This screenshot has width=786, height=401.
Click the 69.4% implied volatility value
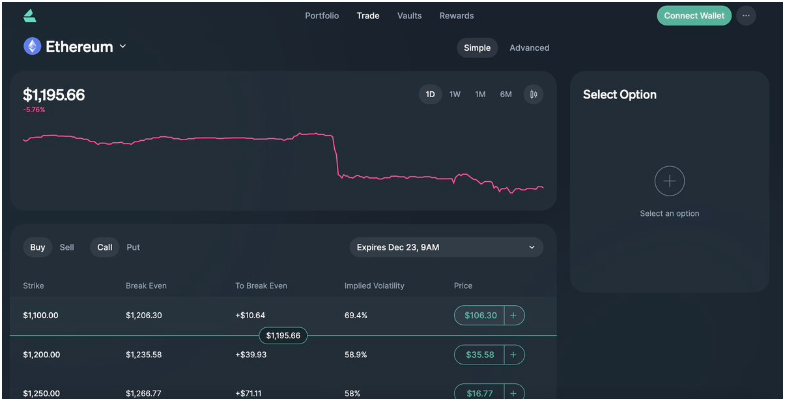click(x=356, y=315)
